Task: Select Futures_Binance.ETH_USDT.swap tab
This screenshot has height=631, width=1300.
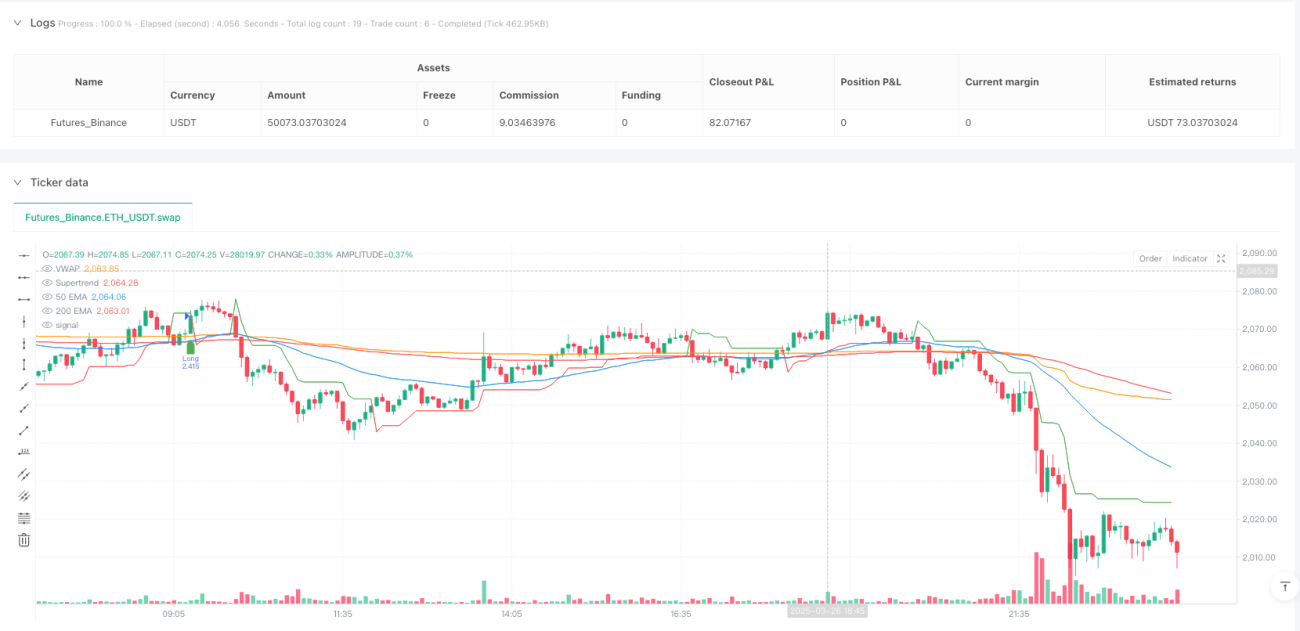Action: pos(104,217)
